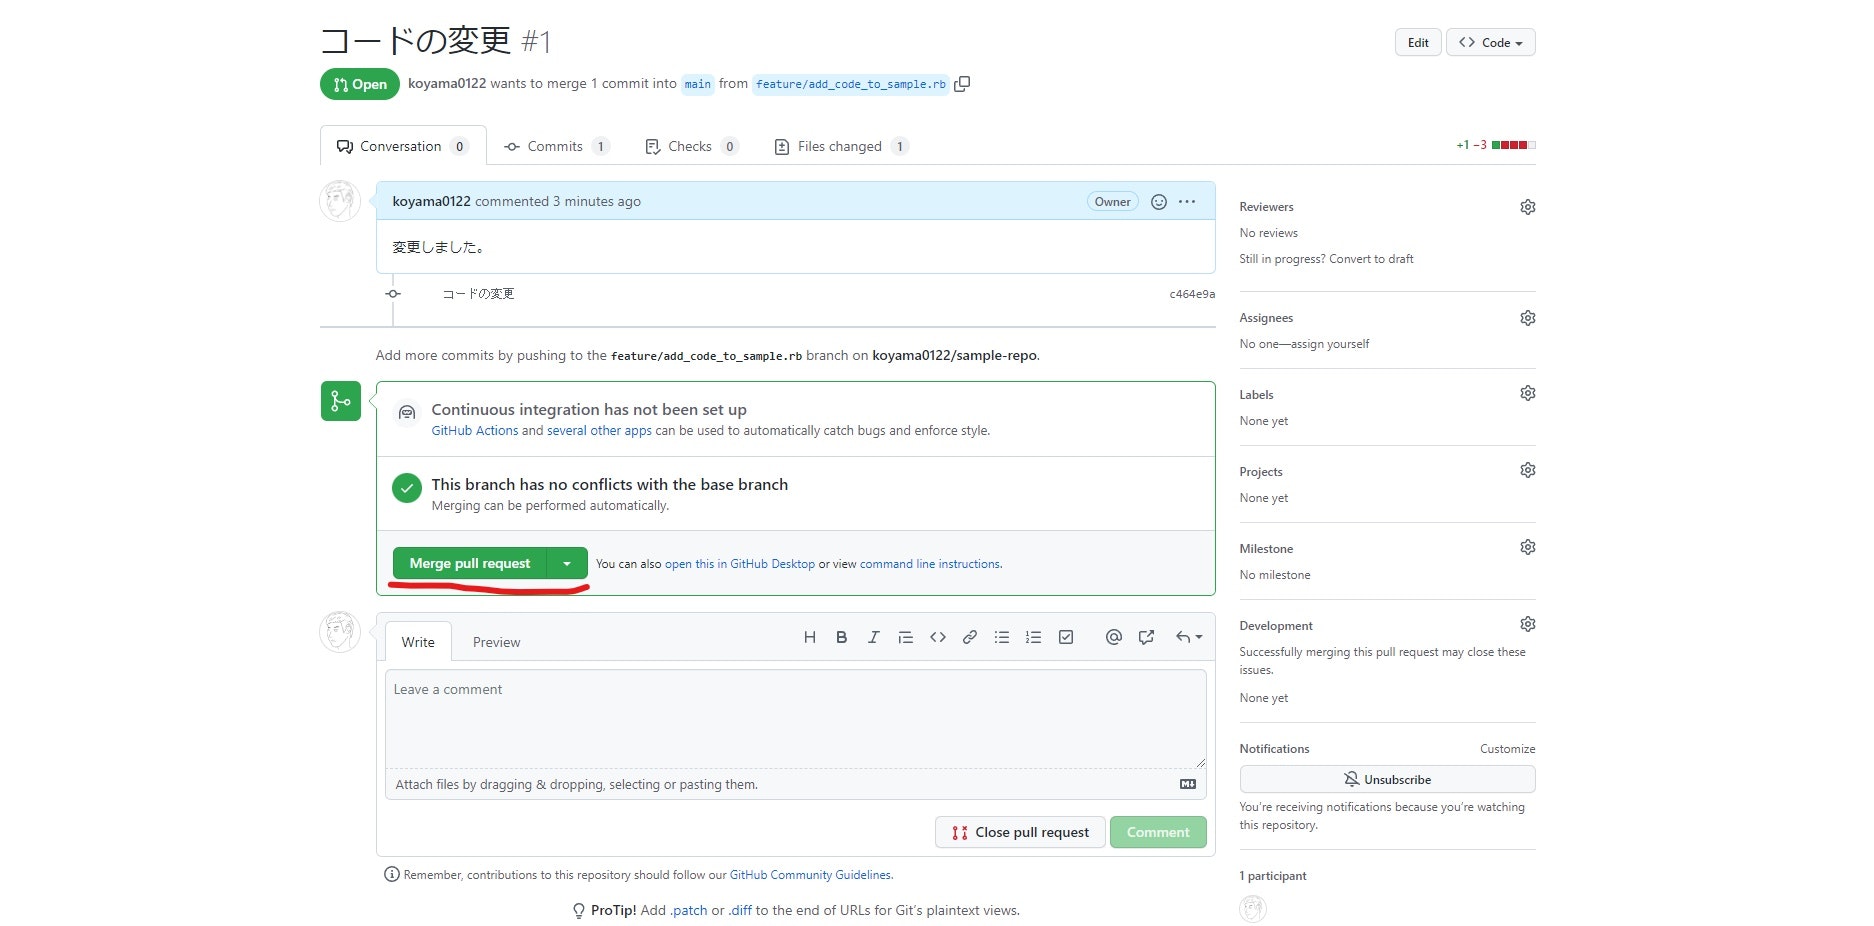Open Milestone settings gear
This screenshot has width=1874, height=926.
coord(1527,547)
